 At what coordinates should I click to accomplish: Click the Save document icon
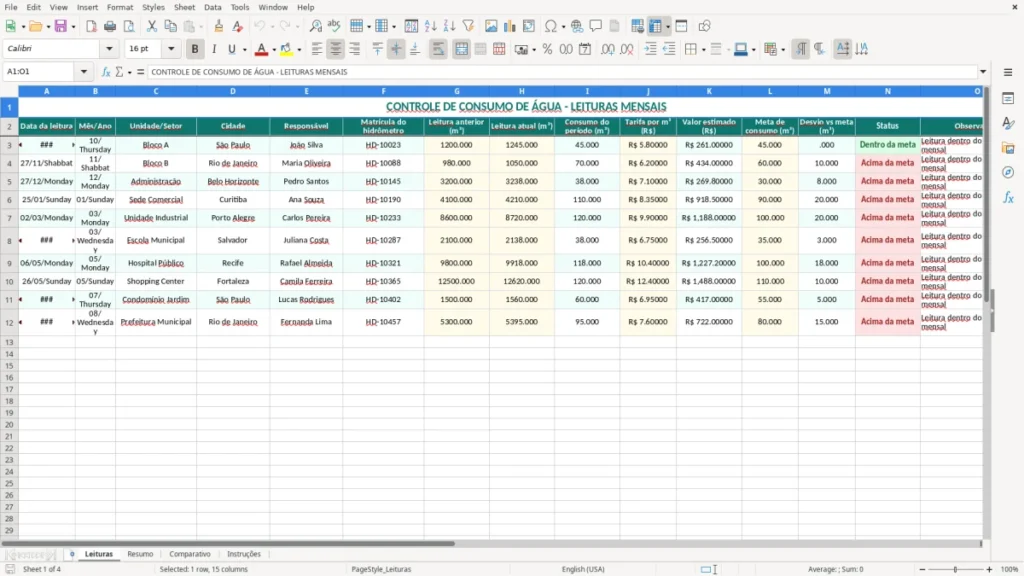(x=61, y=26)
